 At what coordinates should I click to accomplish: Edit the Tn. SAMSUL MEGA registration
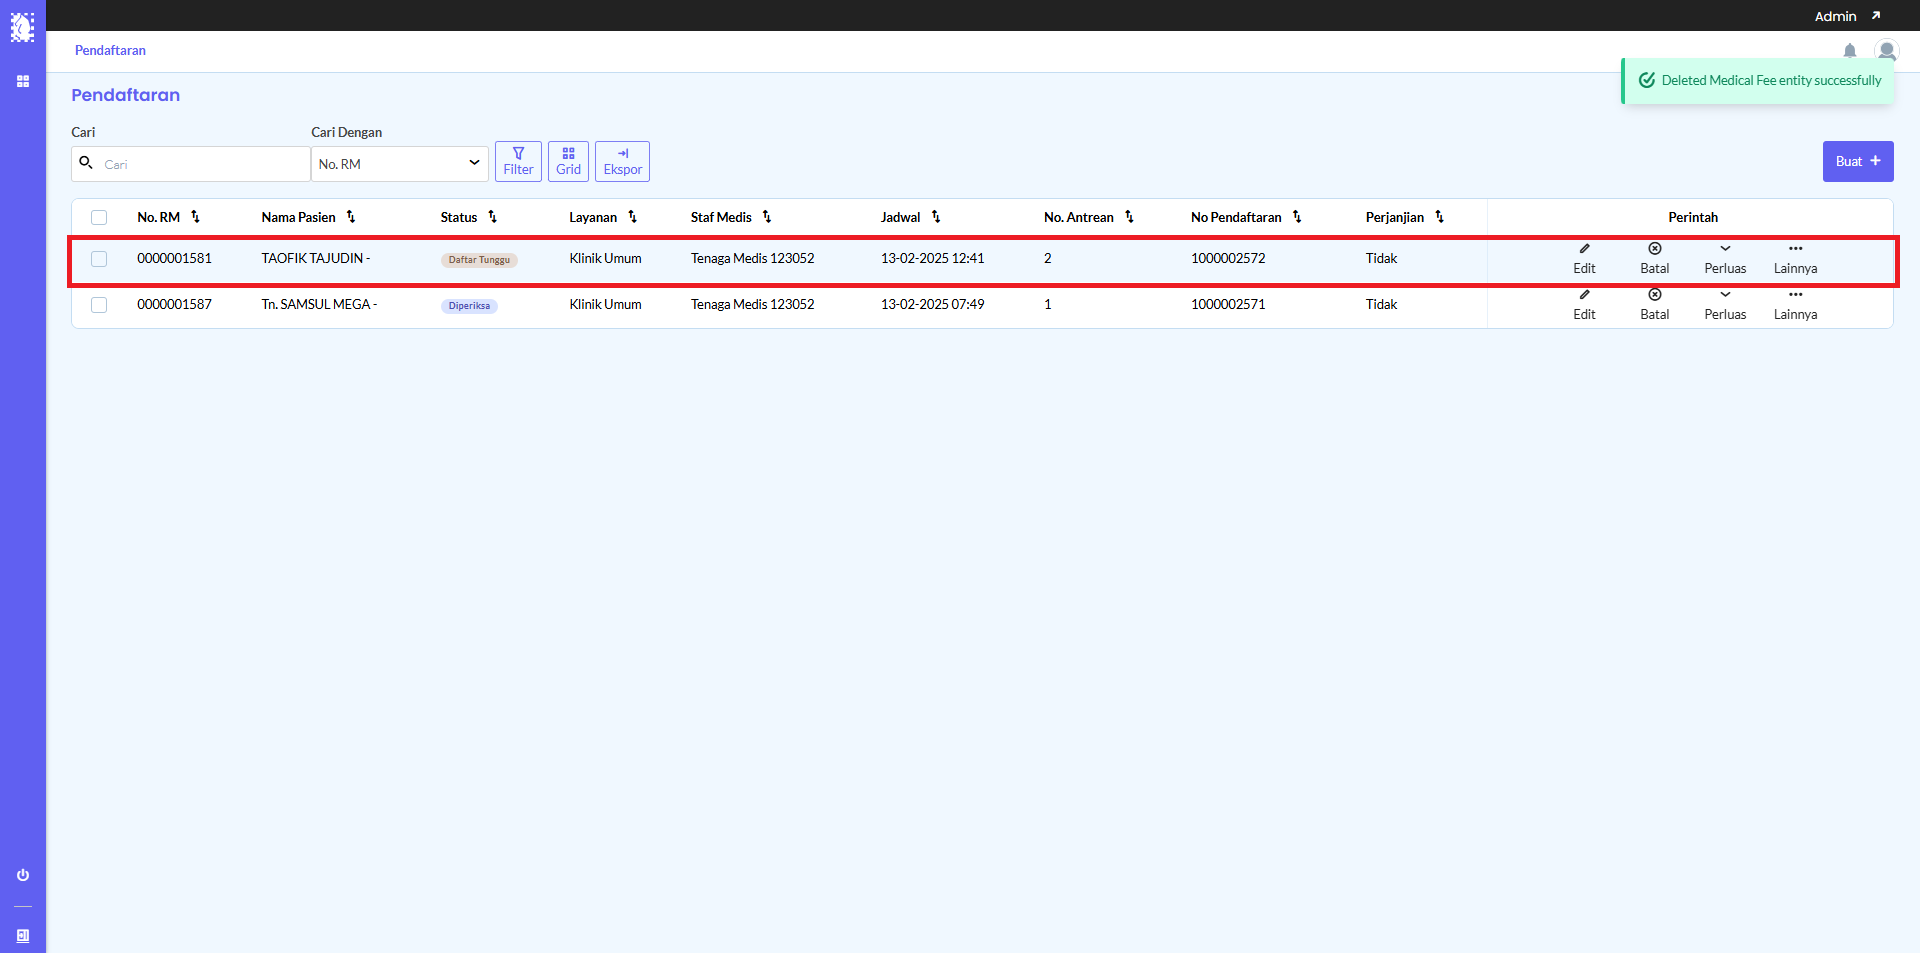pos(1584,305)
